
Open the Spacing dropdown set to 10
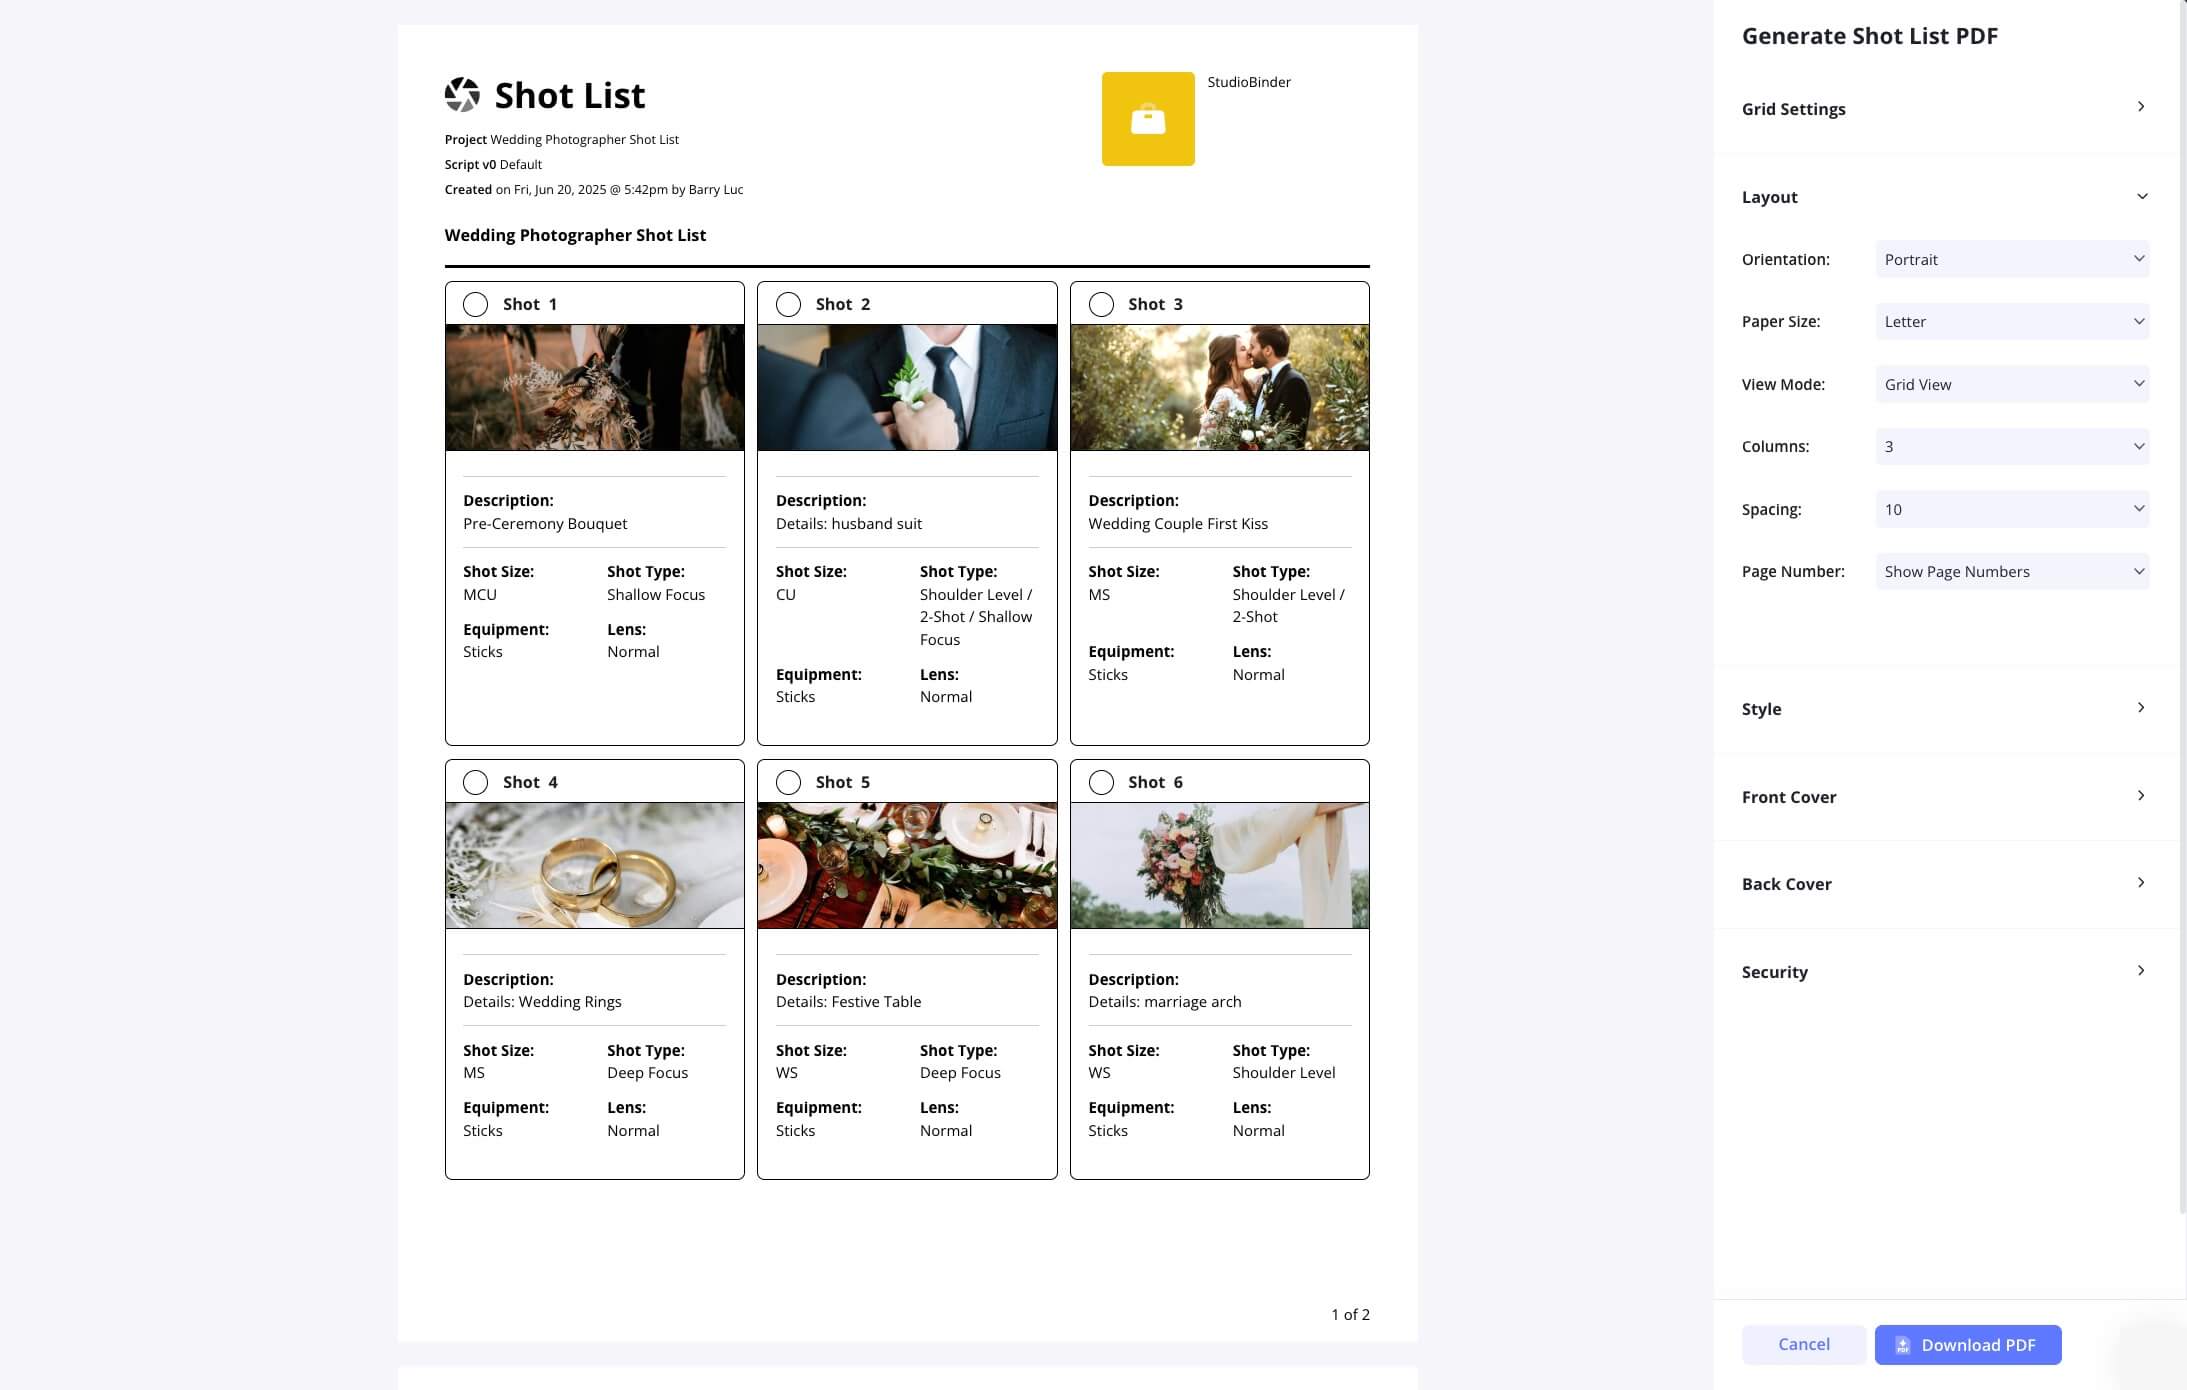tap(2012, 509)
